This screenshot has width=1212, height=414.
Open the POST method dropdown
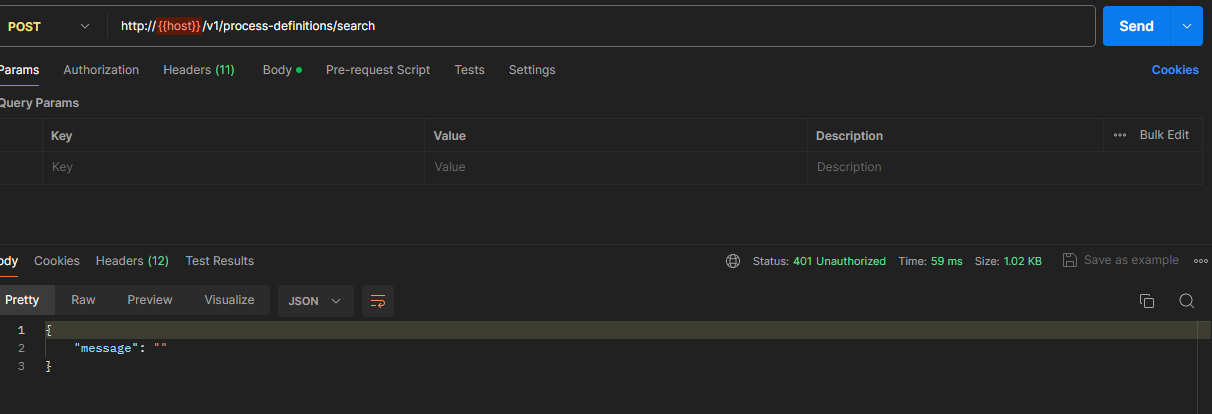(48, 26)
